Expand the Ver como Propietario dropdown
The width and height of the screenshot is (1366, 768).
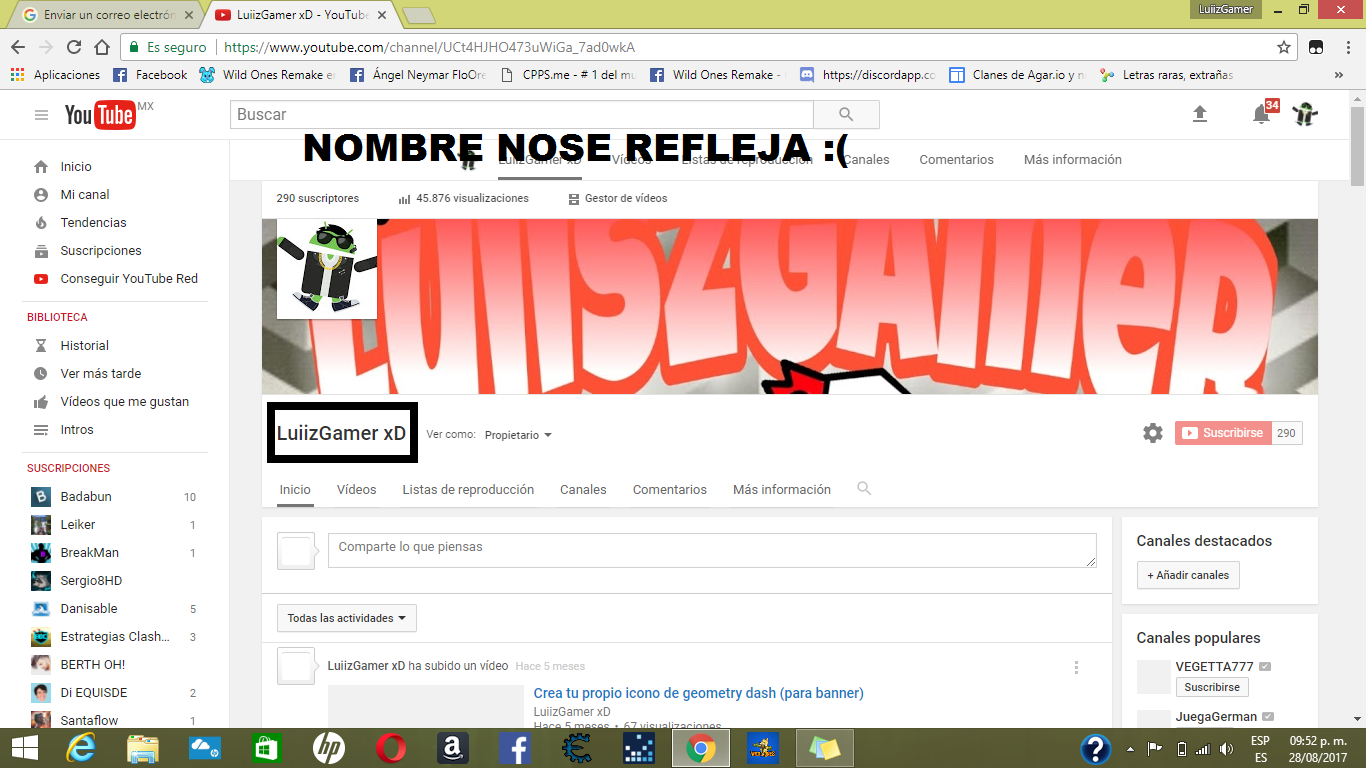[x=518, y=435]
